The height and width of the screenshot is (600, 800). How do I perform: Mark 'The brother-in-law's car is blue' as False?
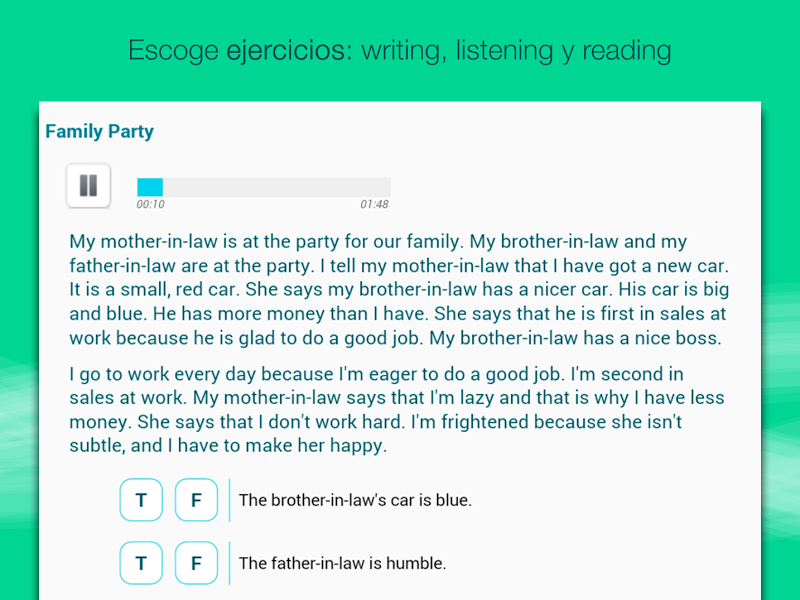(x=196, y=500)
